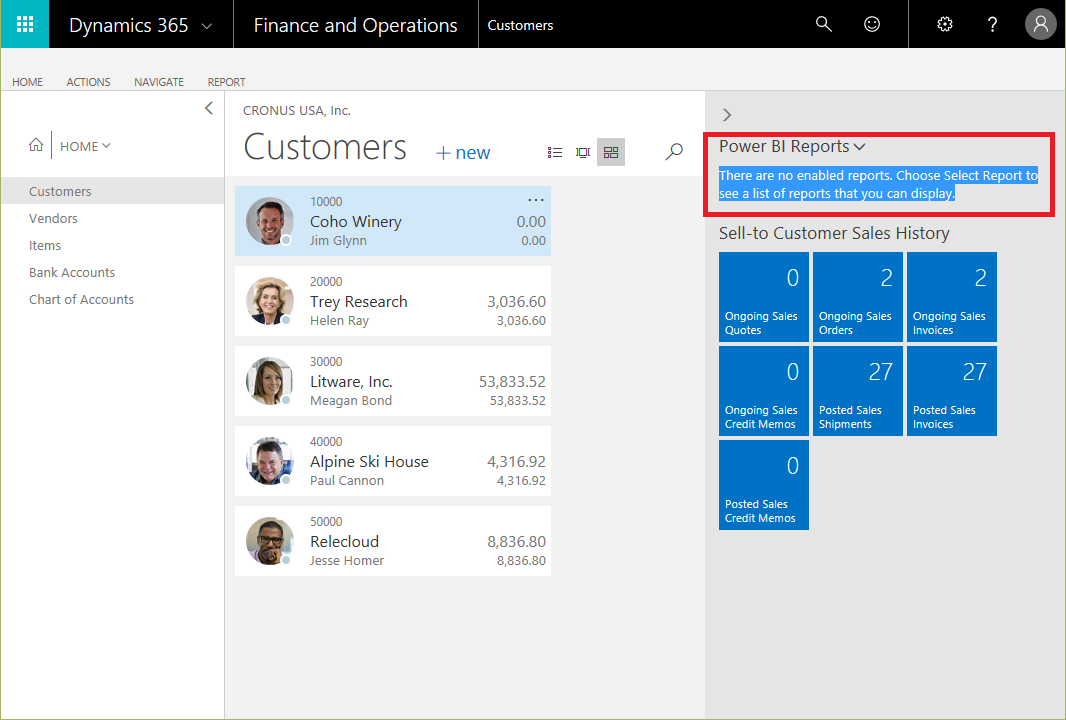The width and height of the screenshot is (1066, 720).
Task: Open the user account avatar
Action: point(1040,24)
